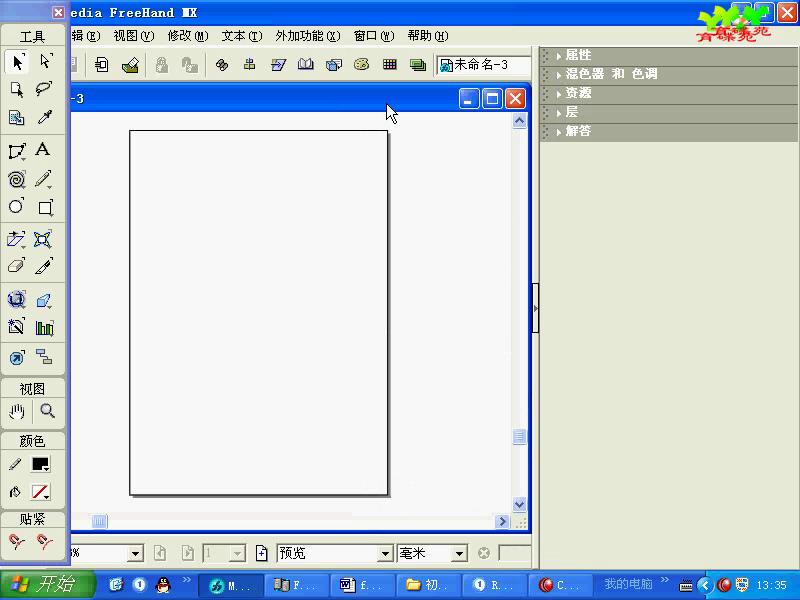Open the 视图 menu
Image resolution: width=800 pixels, height=600 pixels.
(134, 36)
